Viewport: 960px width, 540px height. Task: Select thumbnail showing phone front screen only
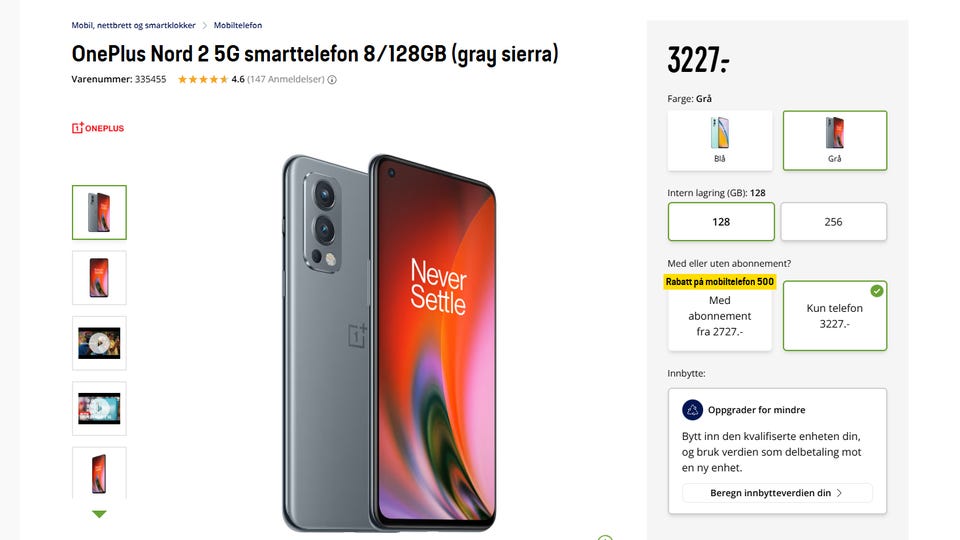point(99,278)
